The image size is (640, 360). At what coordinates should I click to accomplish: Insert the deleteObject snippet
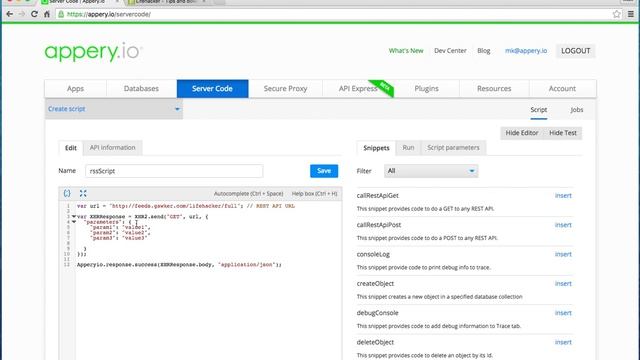563,342
